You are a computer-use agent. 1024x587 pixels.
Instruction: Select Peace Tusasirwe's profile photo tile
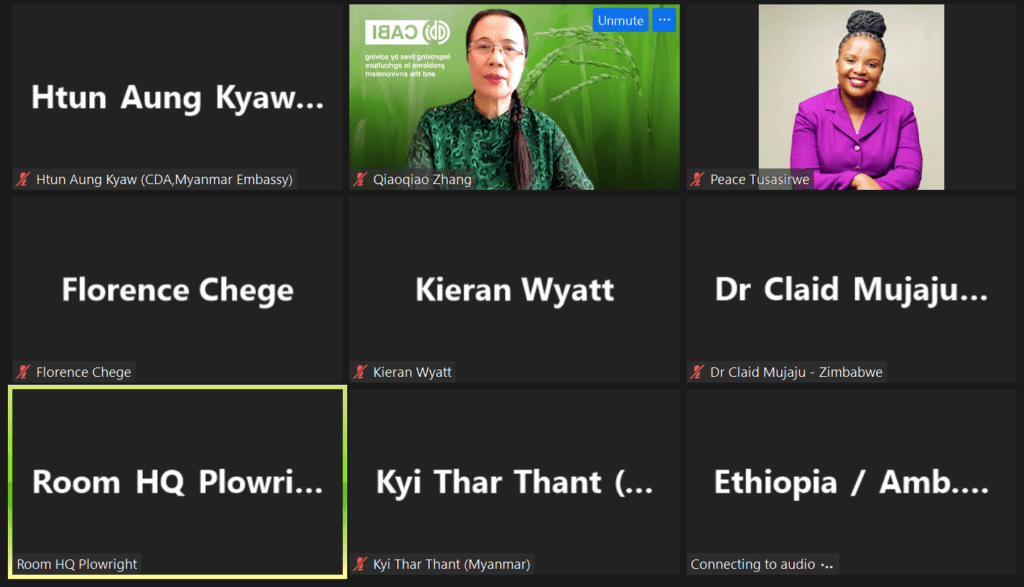[x=851, y=97]
